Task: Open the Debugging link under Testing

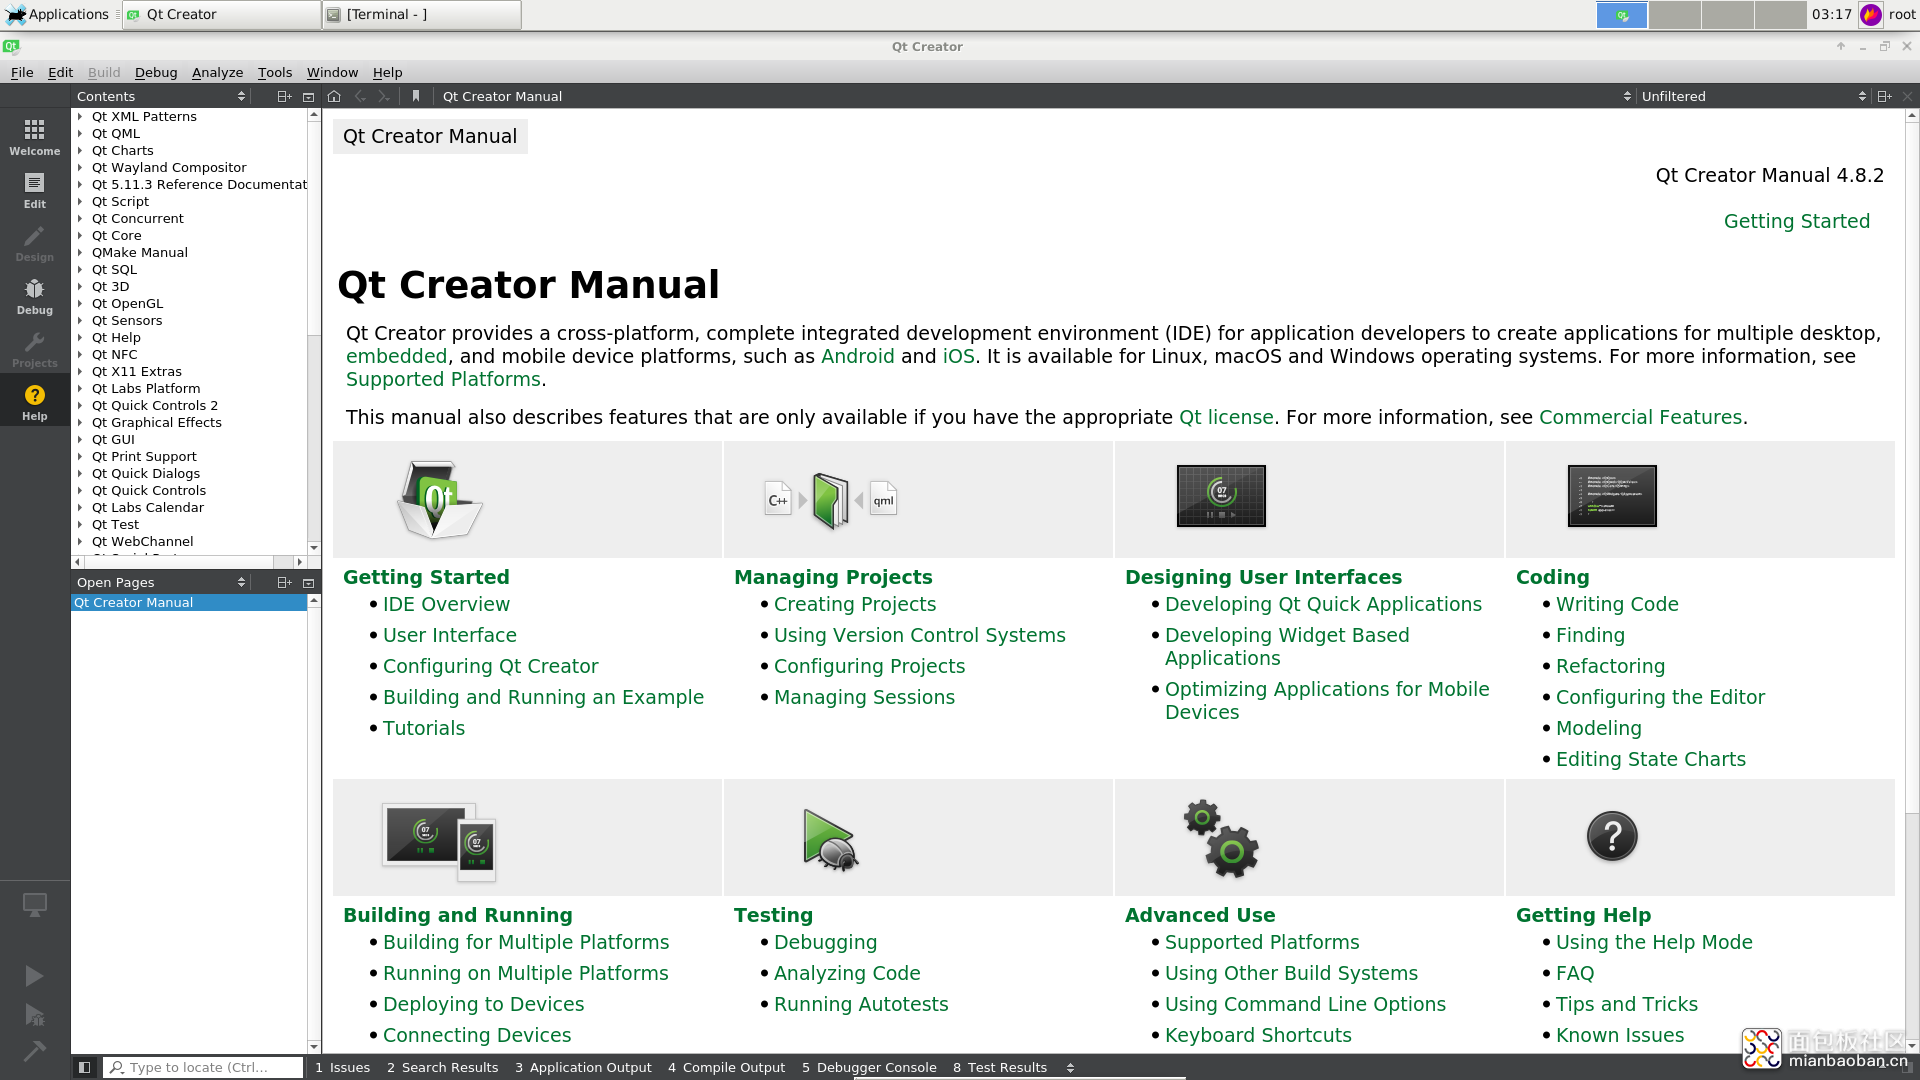Action: [825, 942]
